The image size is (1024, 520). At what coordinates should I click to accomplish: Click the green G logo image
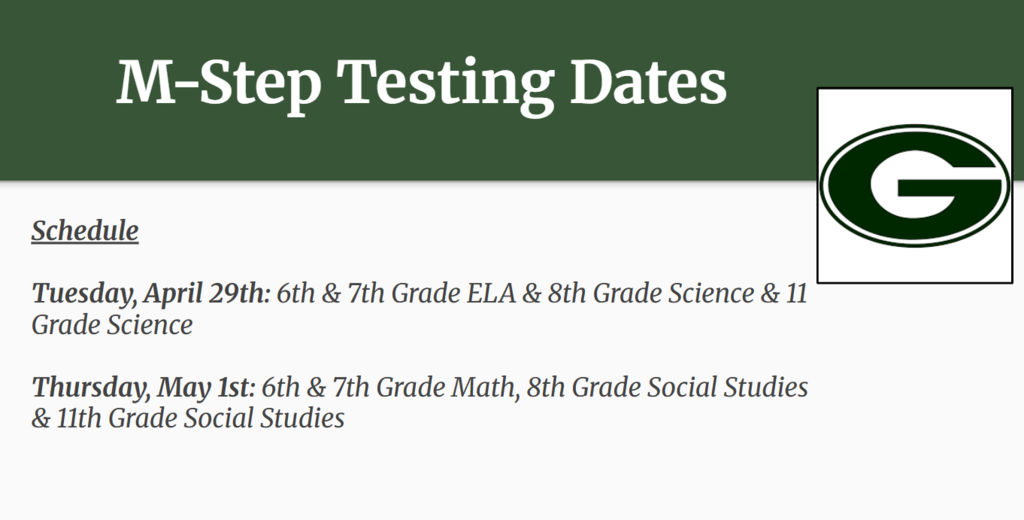pos(914,186)
